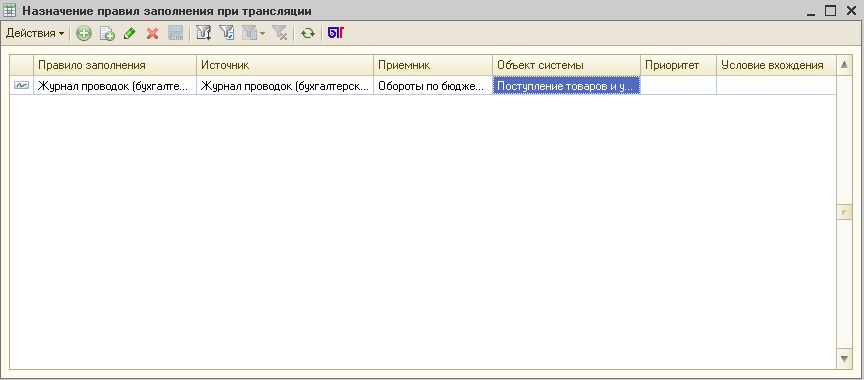Select cell Обороты по бюдже...
864x380 pixels.
433,85
